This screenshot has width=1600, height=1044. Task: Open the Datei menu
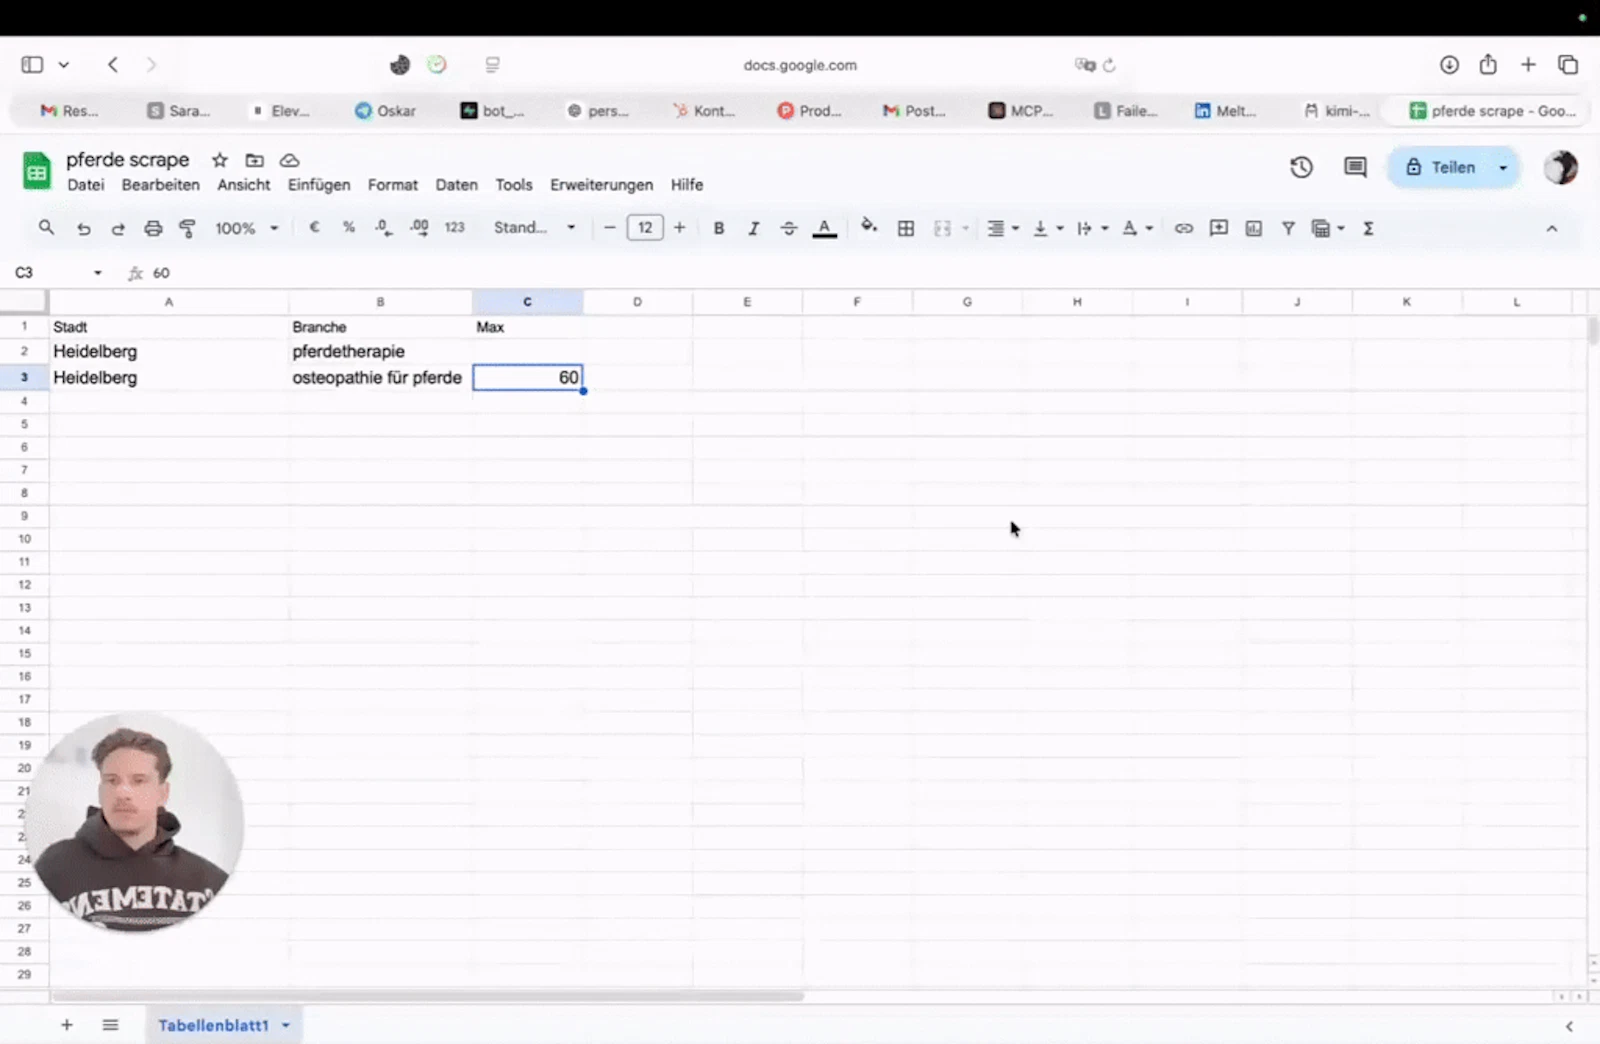(x=86, y=185)
